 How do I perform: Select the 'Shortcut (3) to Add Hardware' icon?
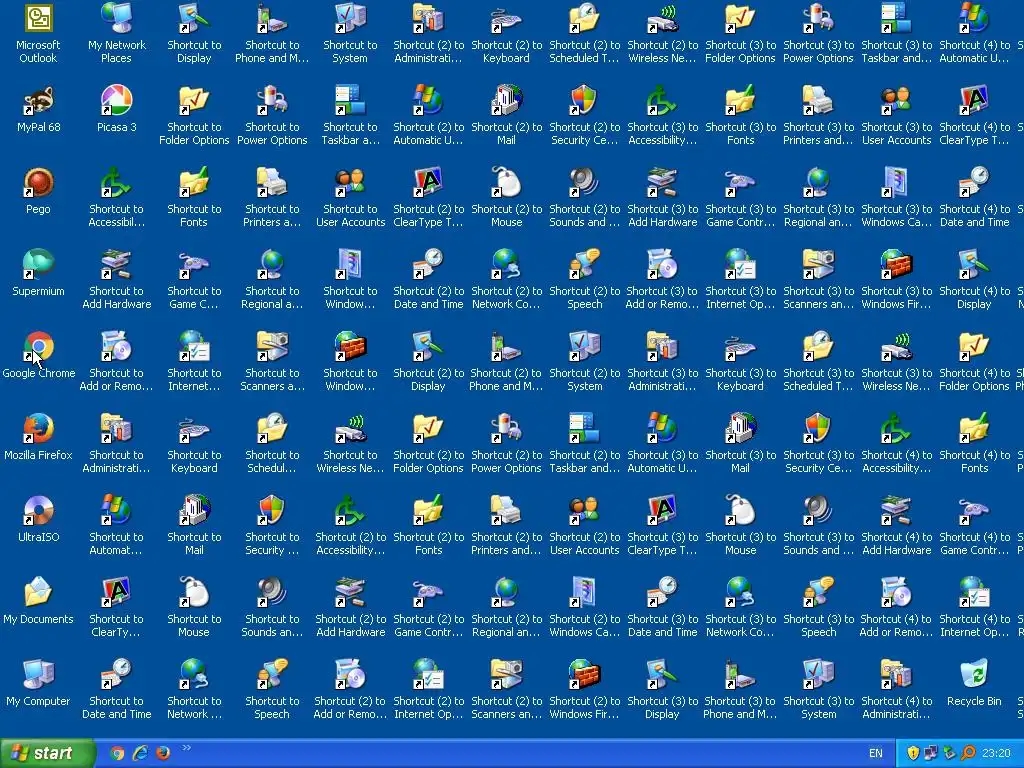(662, 183)
